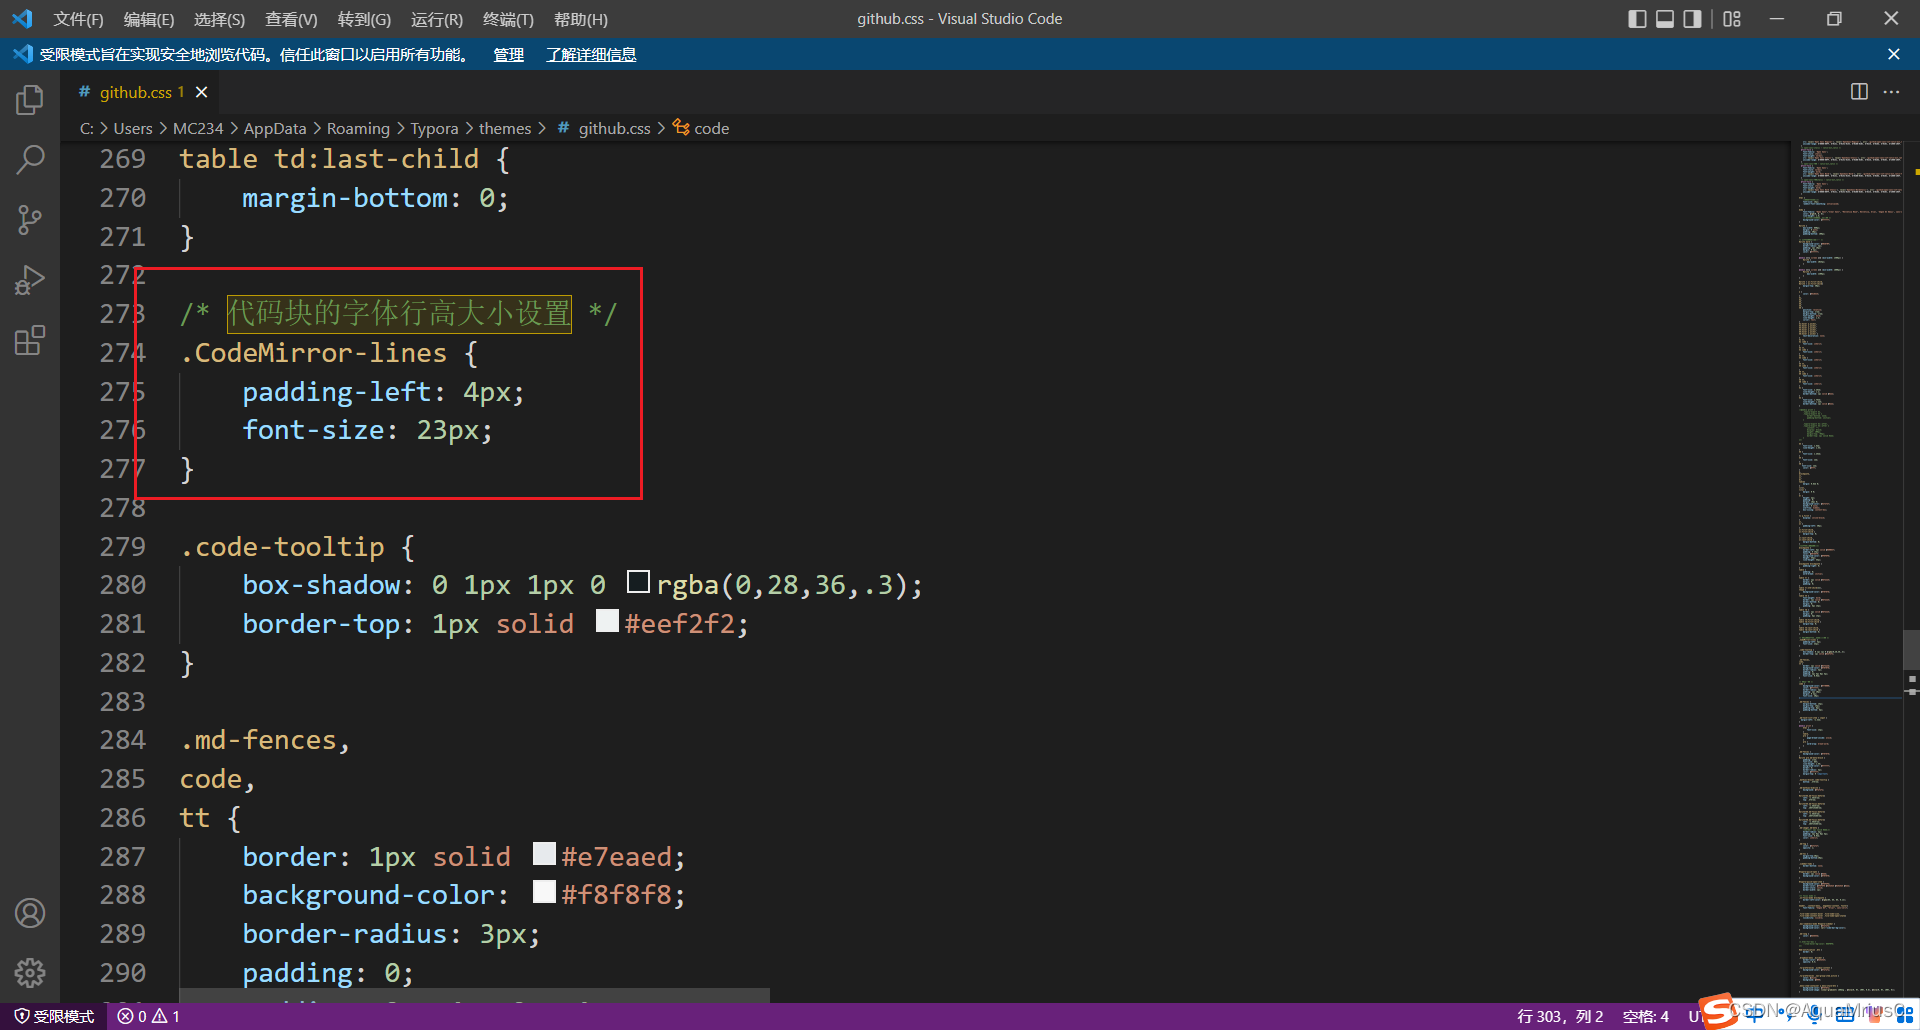Toggle the secondary side bar layout icon
1920x1030 pixels.
coord(1692,19)
